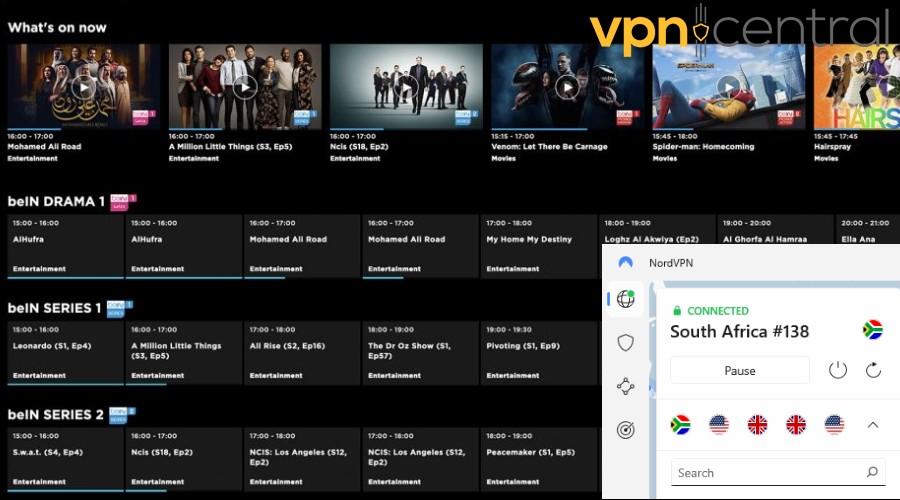The image size is (900, 500).
Task: Select South Africa flag in recent connections
Action: 680,425
